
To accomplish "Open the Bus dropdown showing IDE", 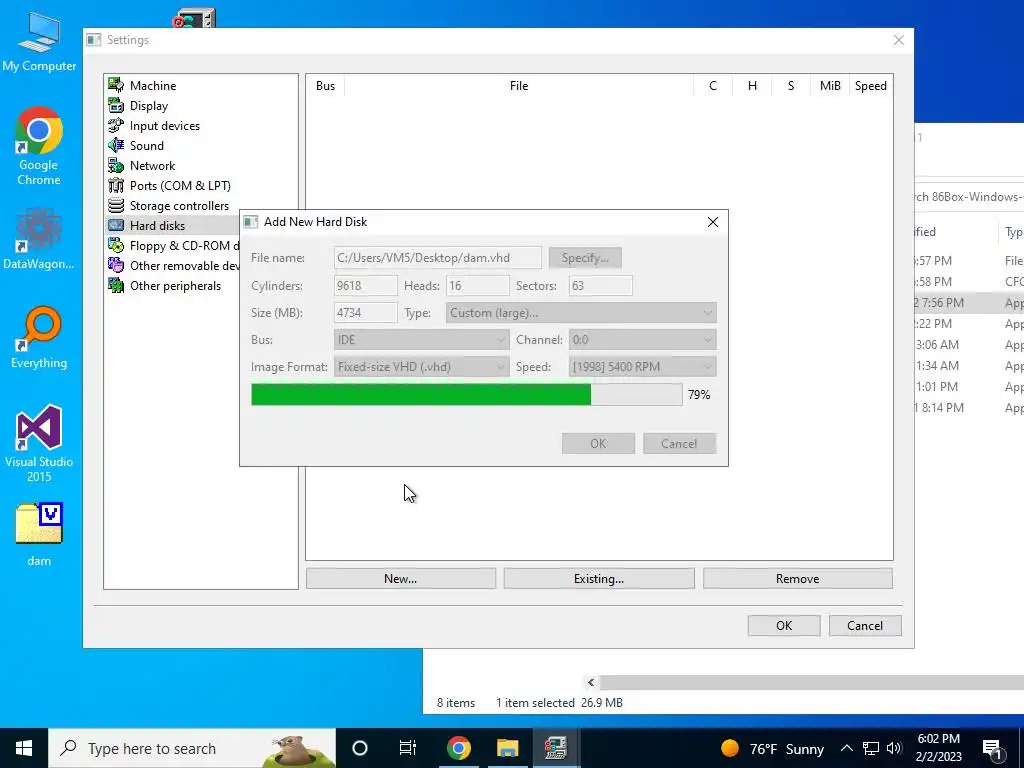I will pyautogui.click(x=421, y=340).
